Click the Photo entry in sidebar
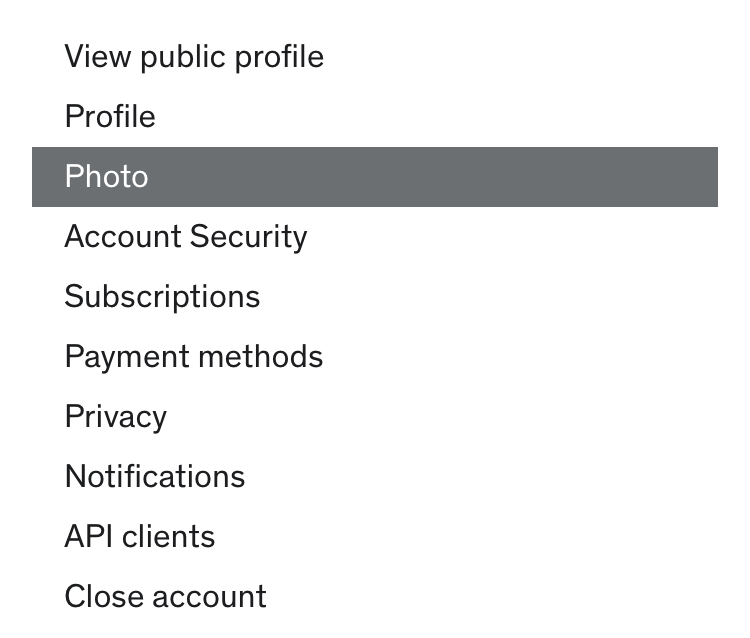Viewport: 750px width, 638px height. [107, 177]
